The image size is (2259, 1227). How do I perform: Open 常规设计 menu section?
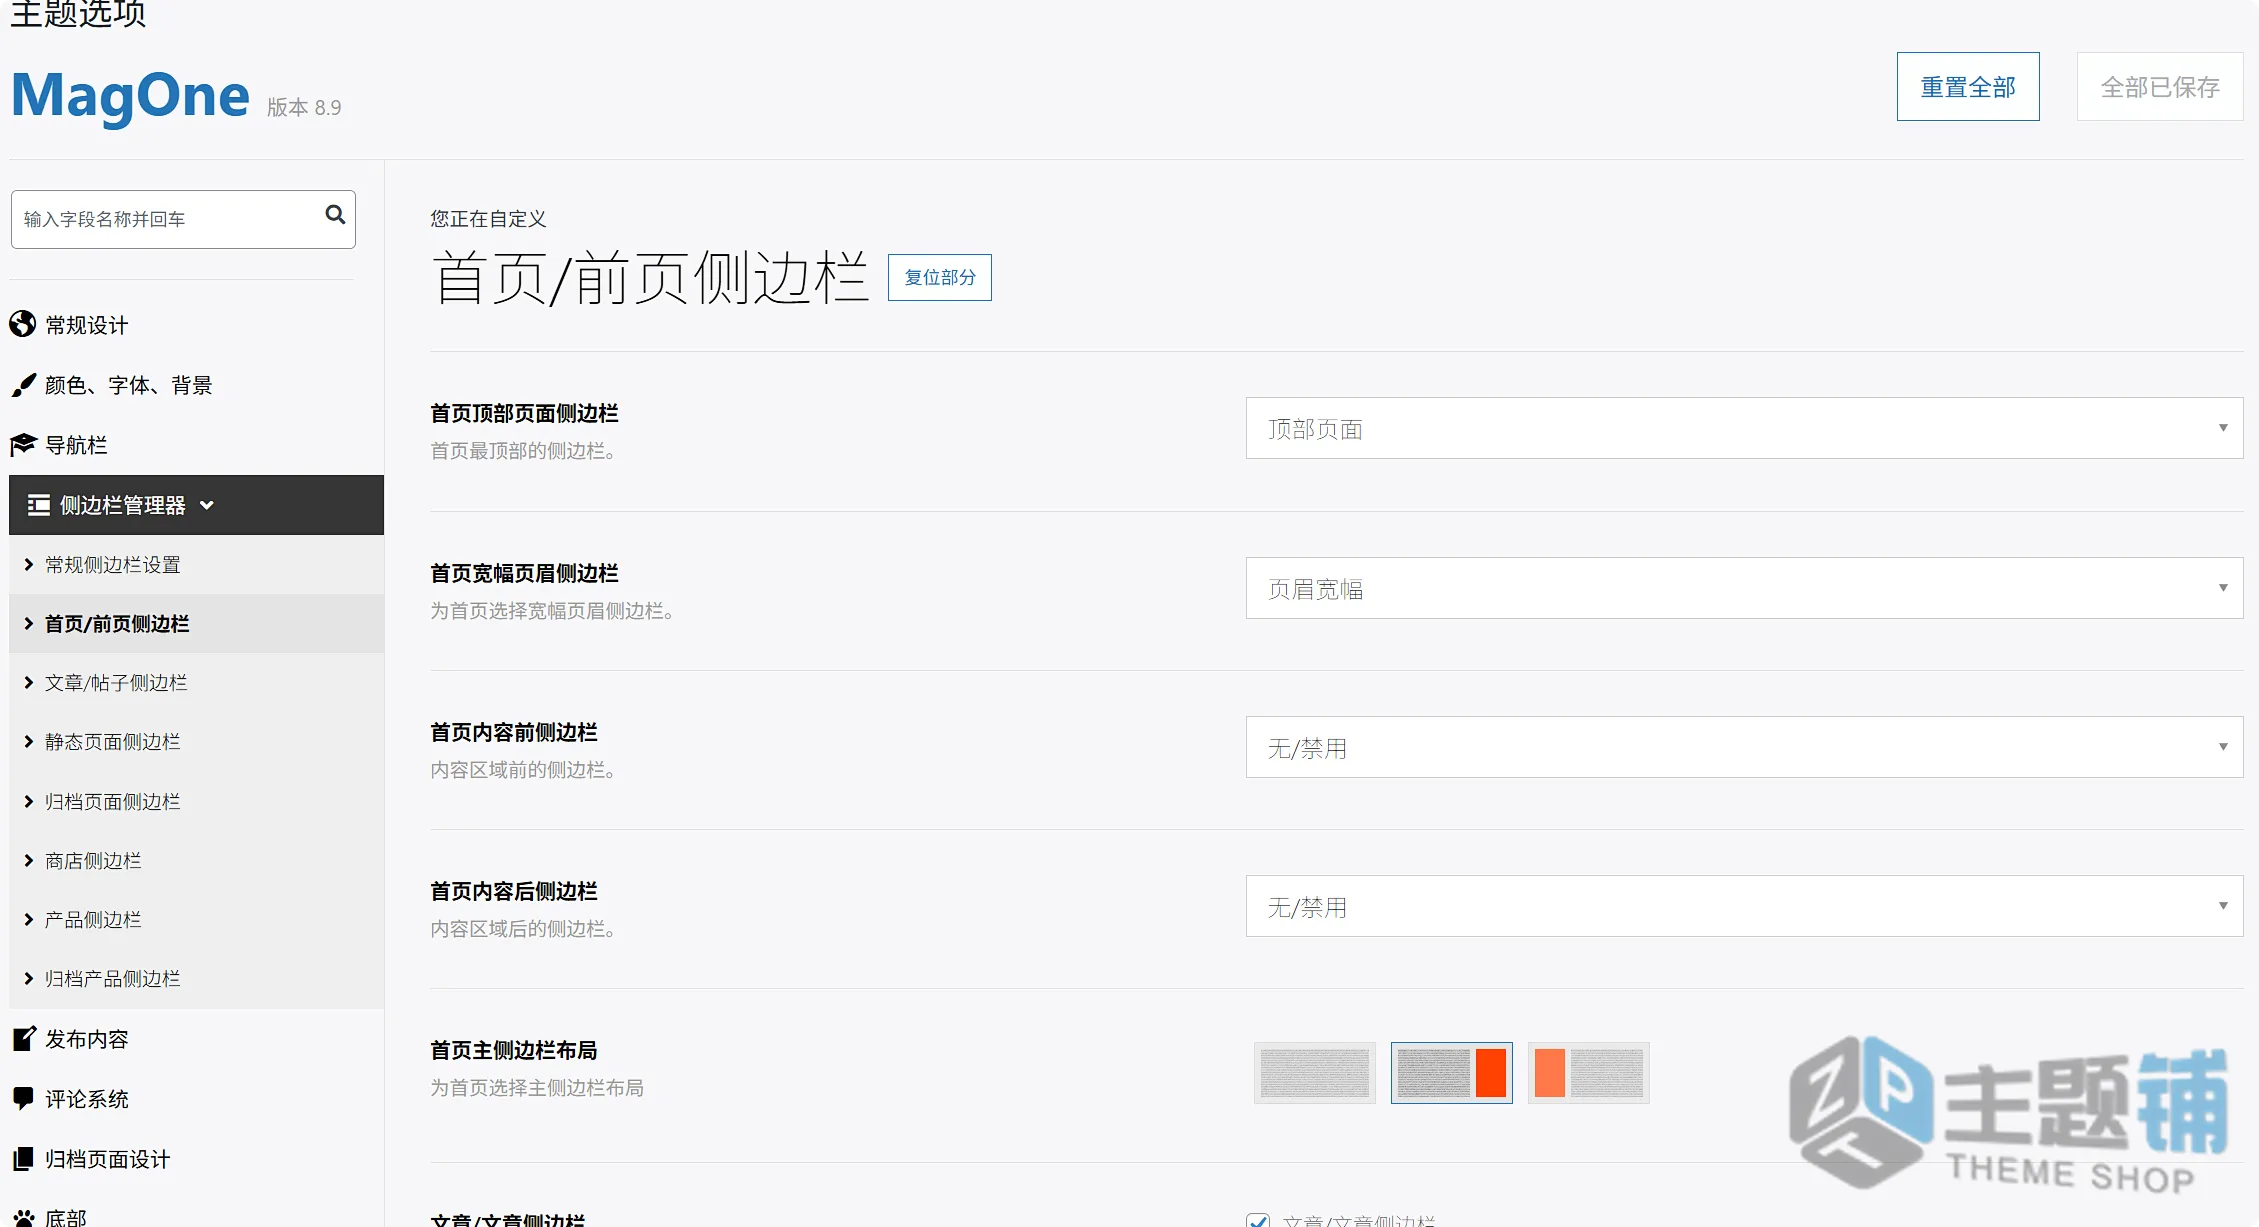pos(86,325)
